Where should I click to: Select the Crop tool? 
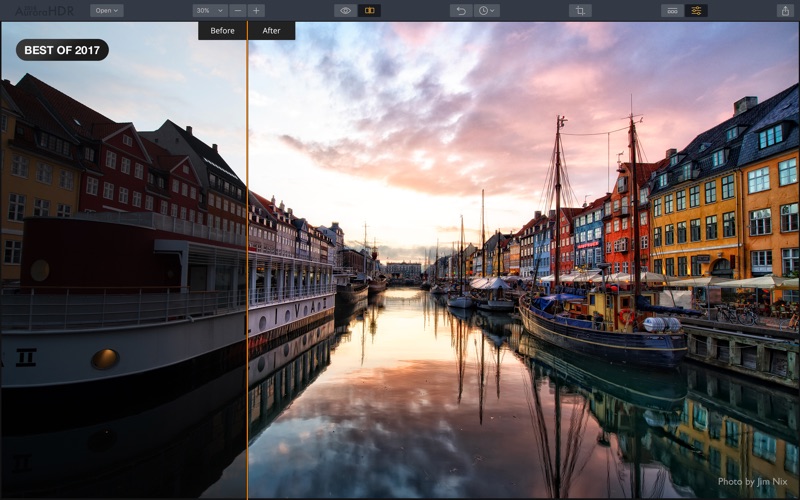tap(580, 11)
